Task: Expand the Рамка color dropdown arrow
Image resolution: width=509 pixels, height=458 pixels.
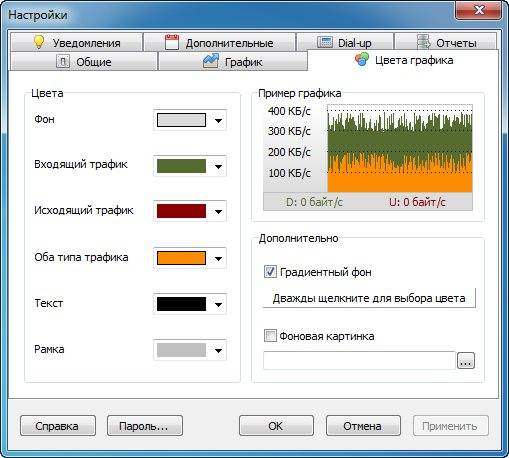Action: 218,350
